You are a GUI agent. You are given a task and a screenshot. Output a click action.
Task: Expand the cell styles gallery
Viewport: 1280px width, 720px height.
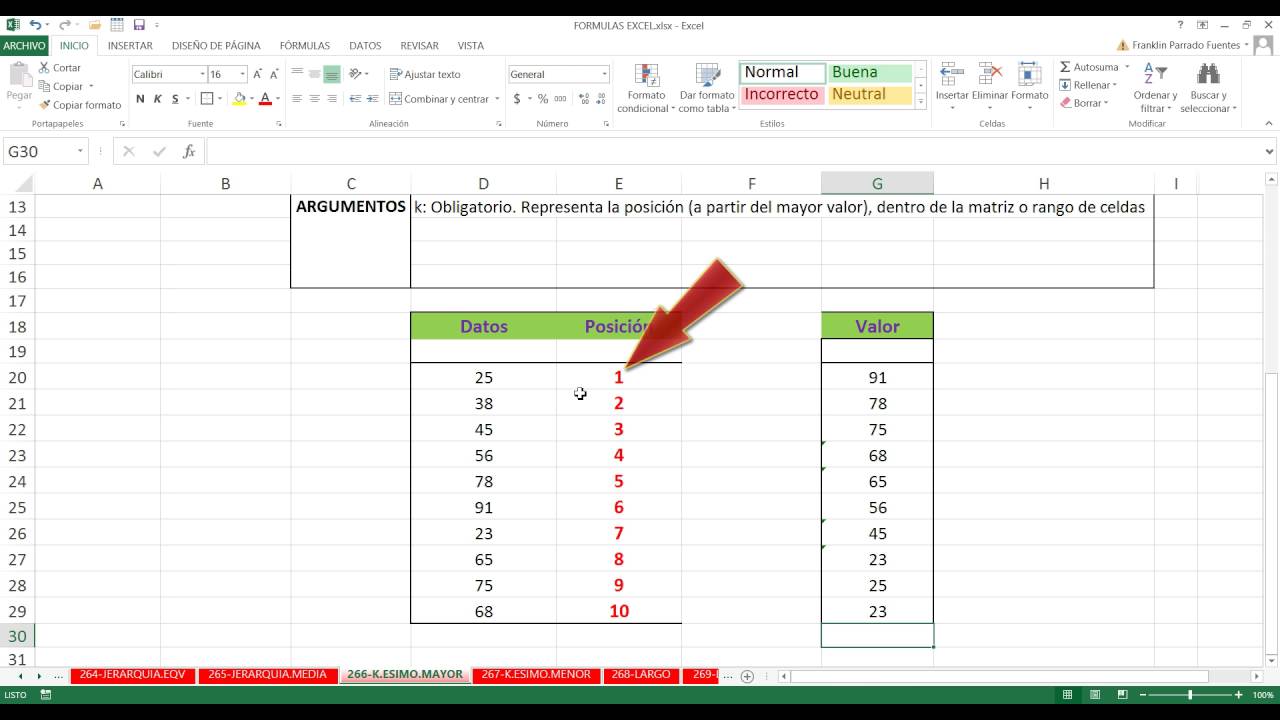[921, 102]
